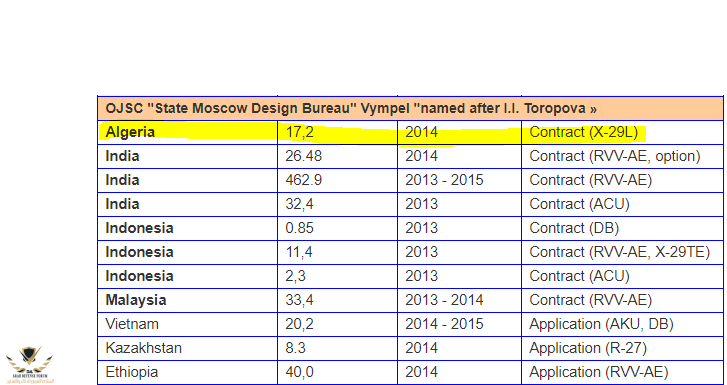Viewport: 727px width, 385px height.
Task: Select the 2014 - 2015 Vietnam period cell
Action: point(459,324)
